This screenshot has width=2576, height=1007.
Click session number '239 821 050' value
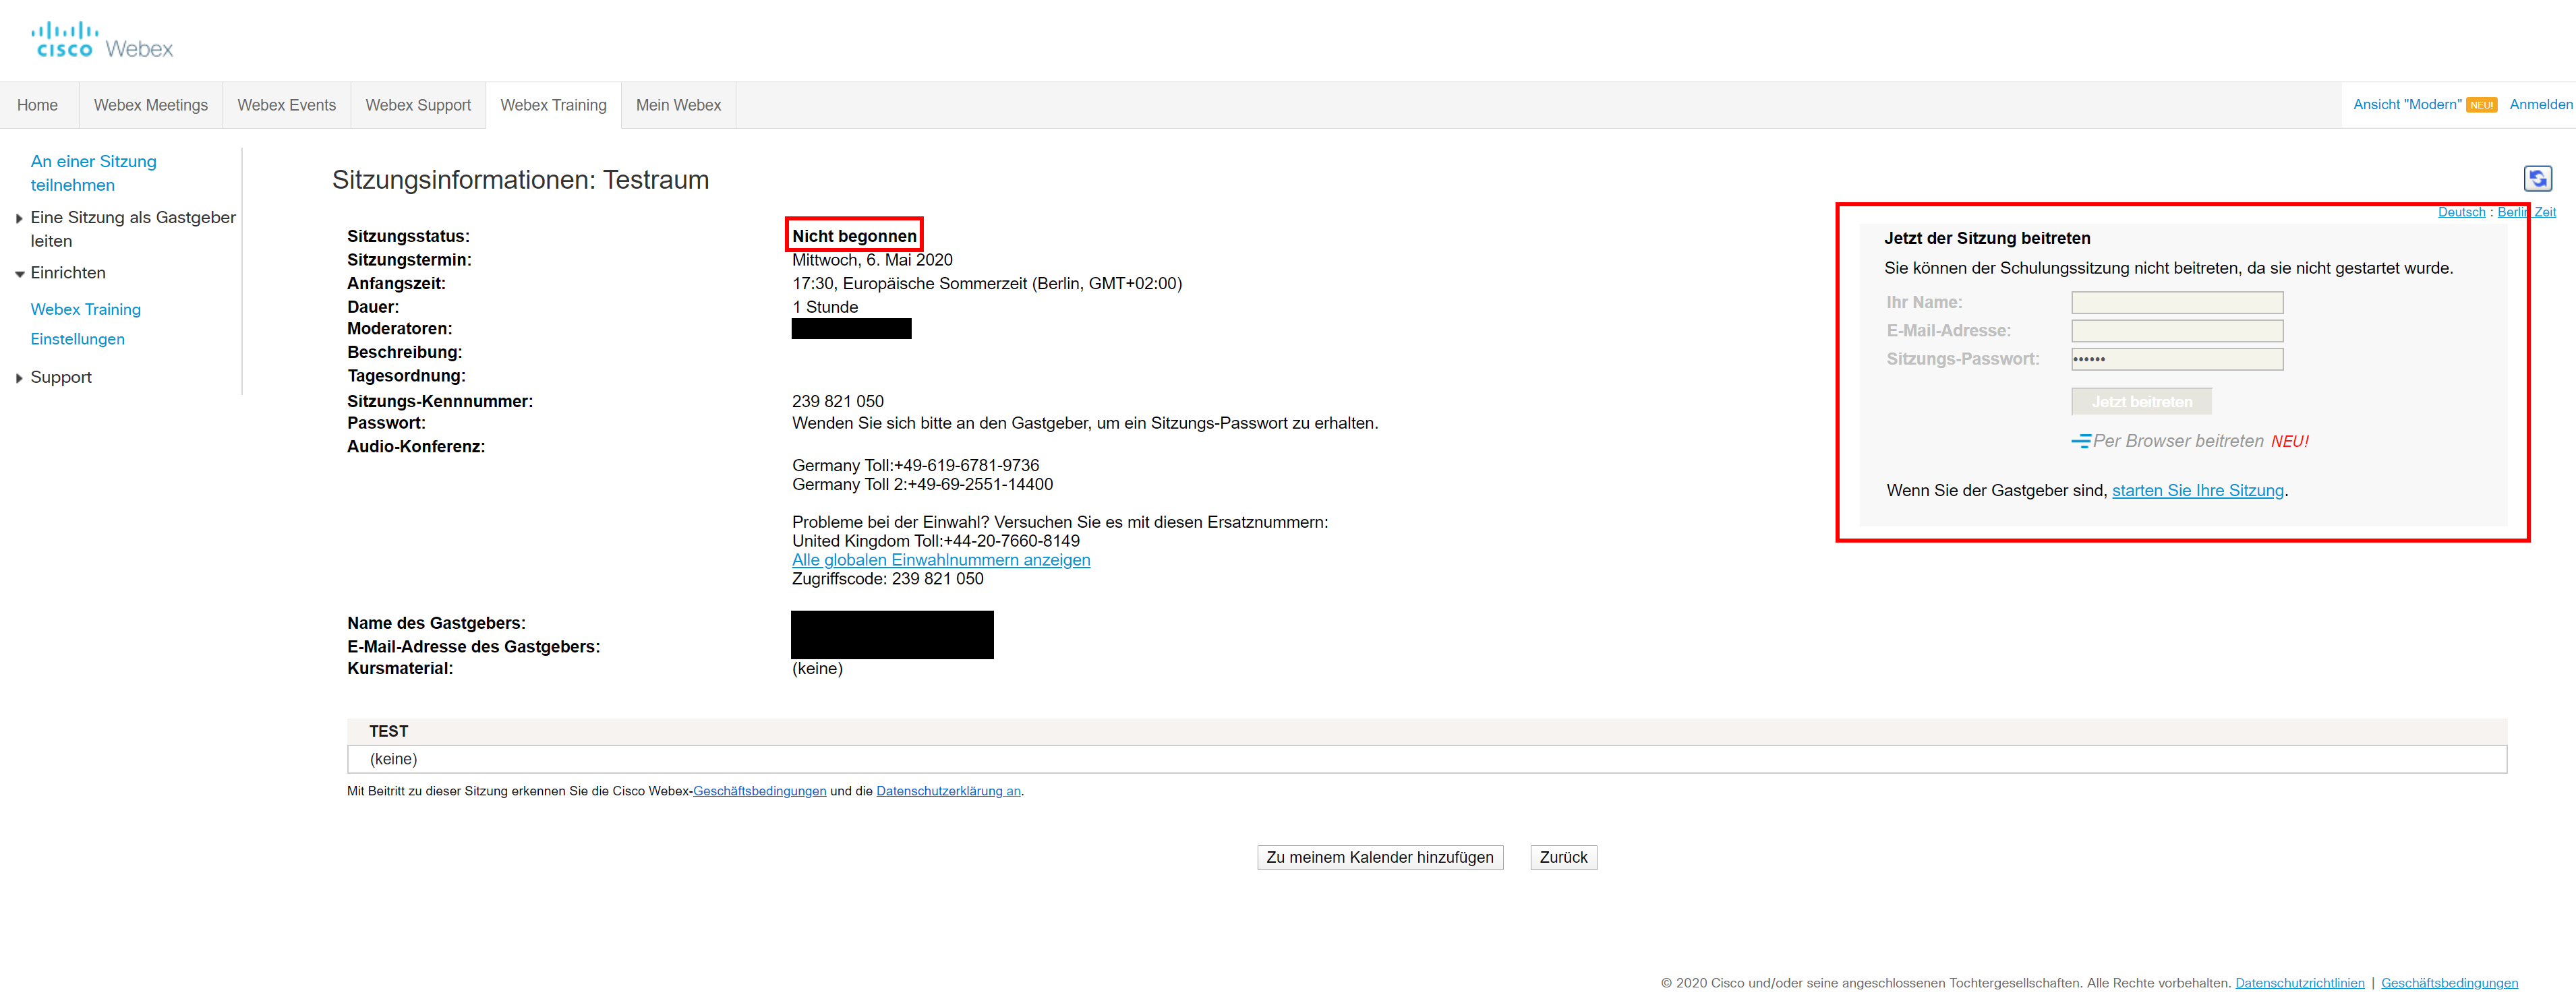click(x=838, y=401)
